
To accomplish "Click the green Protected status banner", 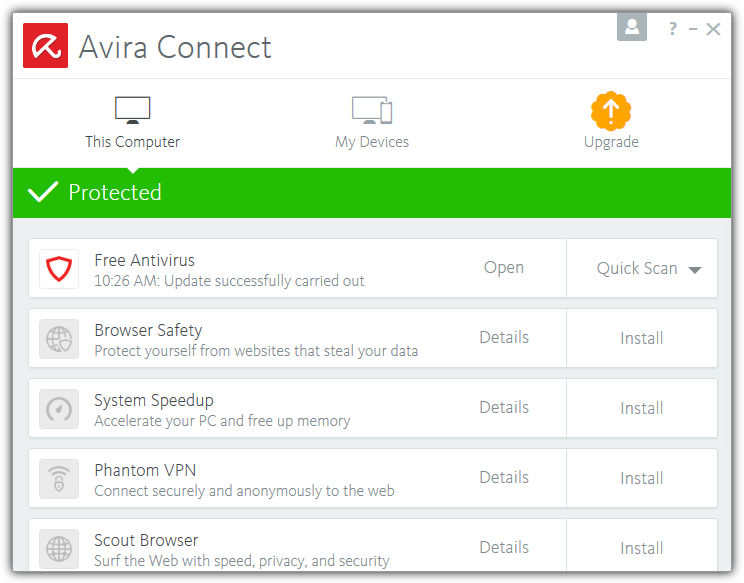I will 372,192.
